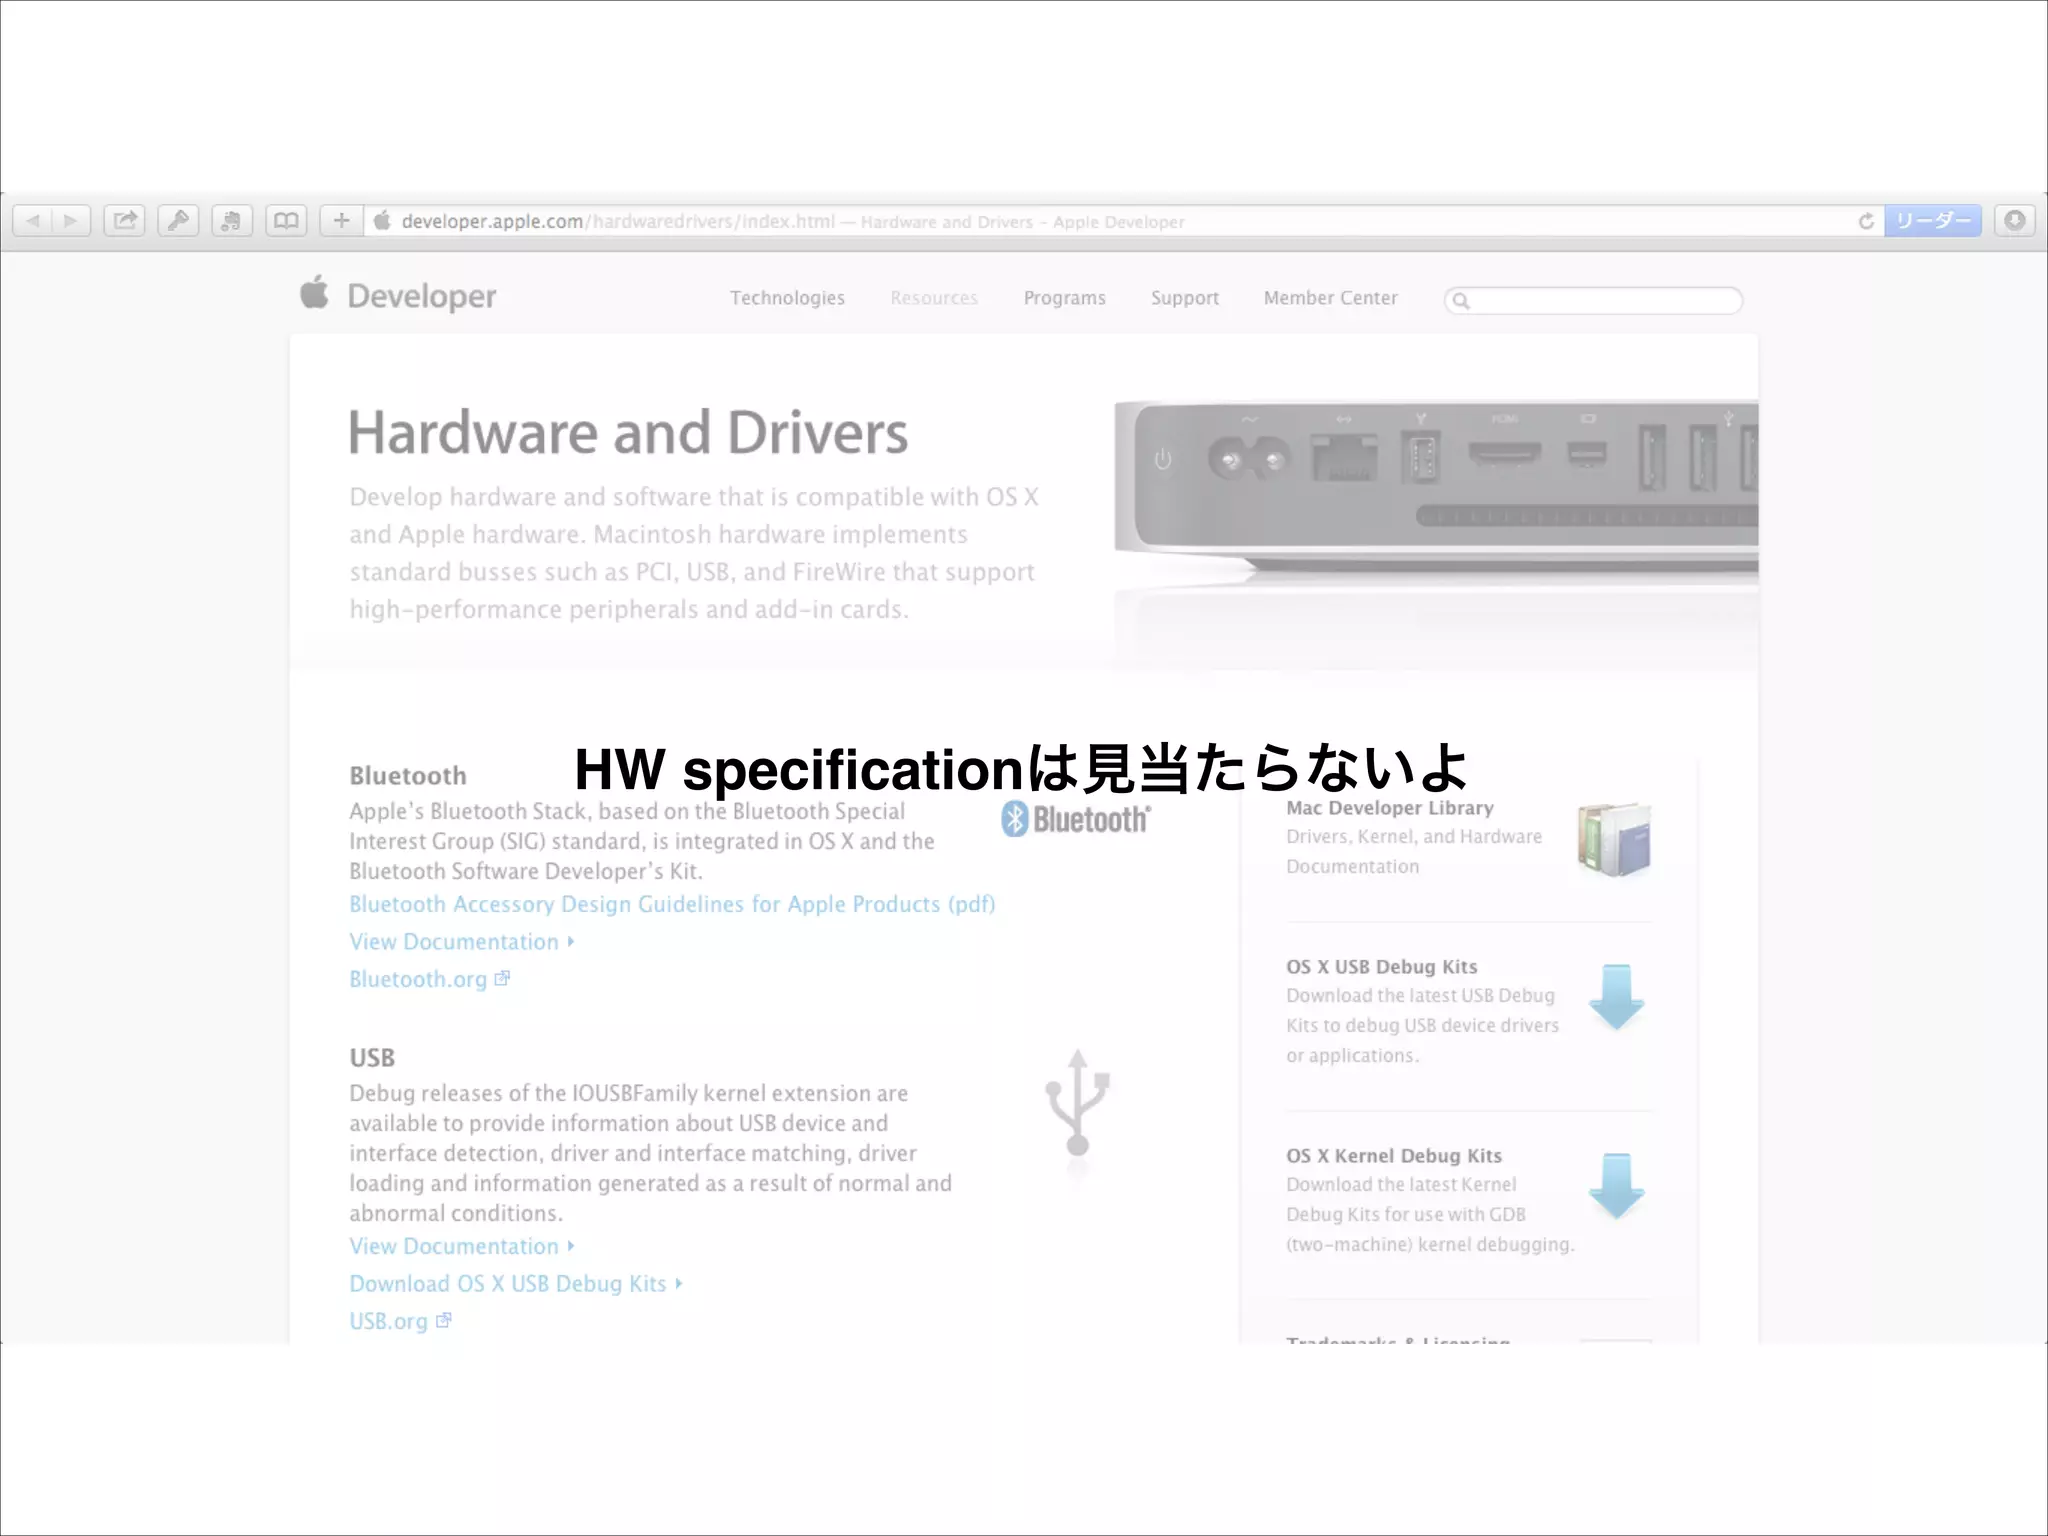Screen dimensions: 2048x1536
Task: Click the Developer home link
Action: click(x=421, y=296)
